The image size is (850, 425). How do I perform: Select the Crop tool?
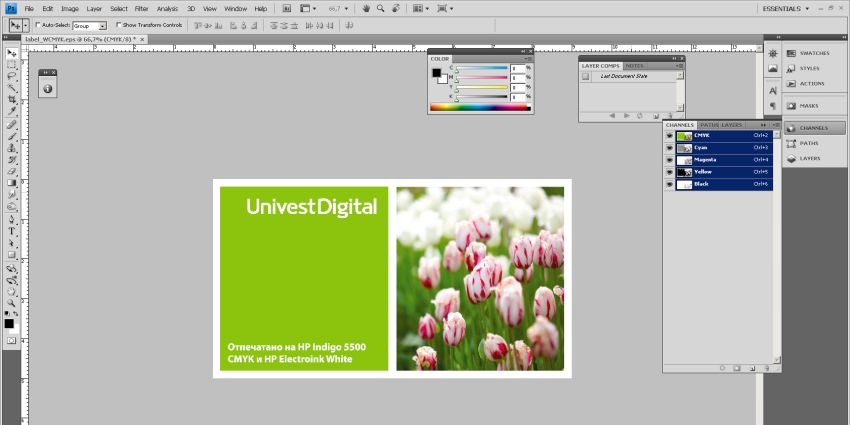coord(11,100)
